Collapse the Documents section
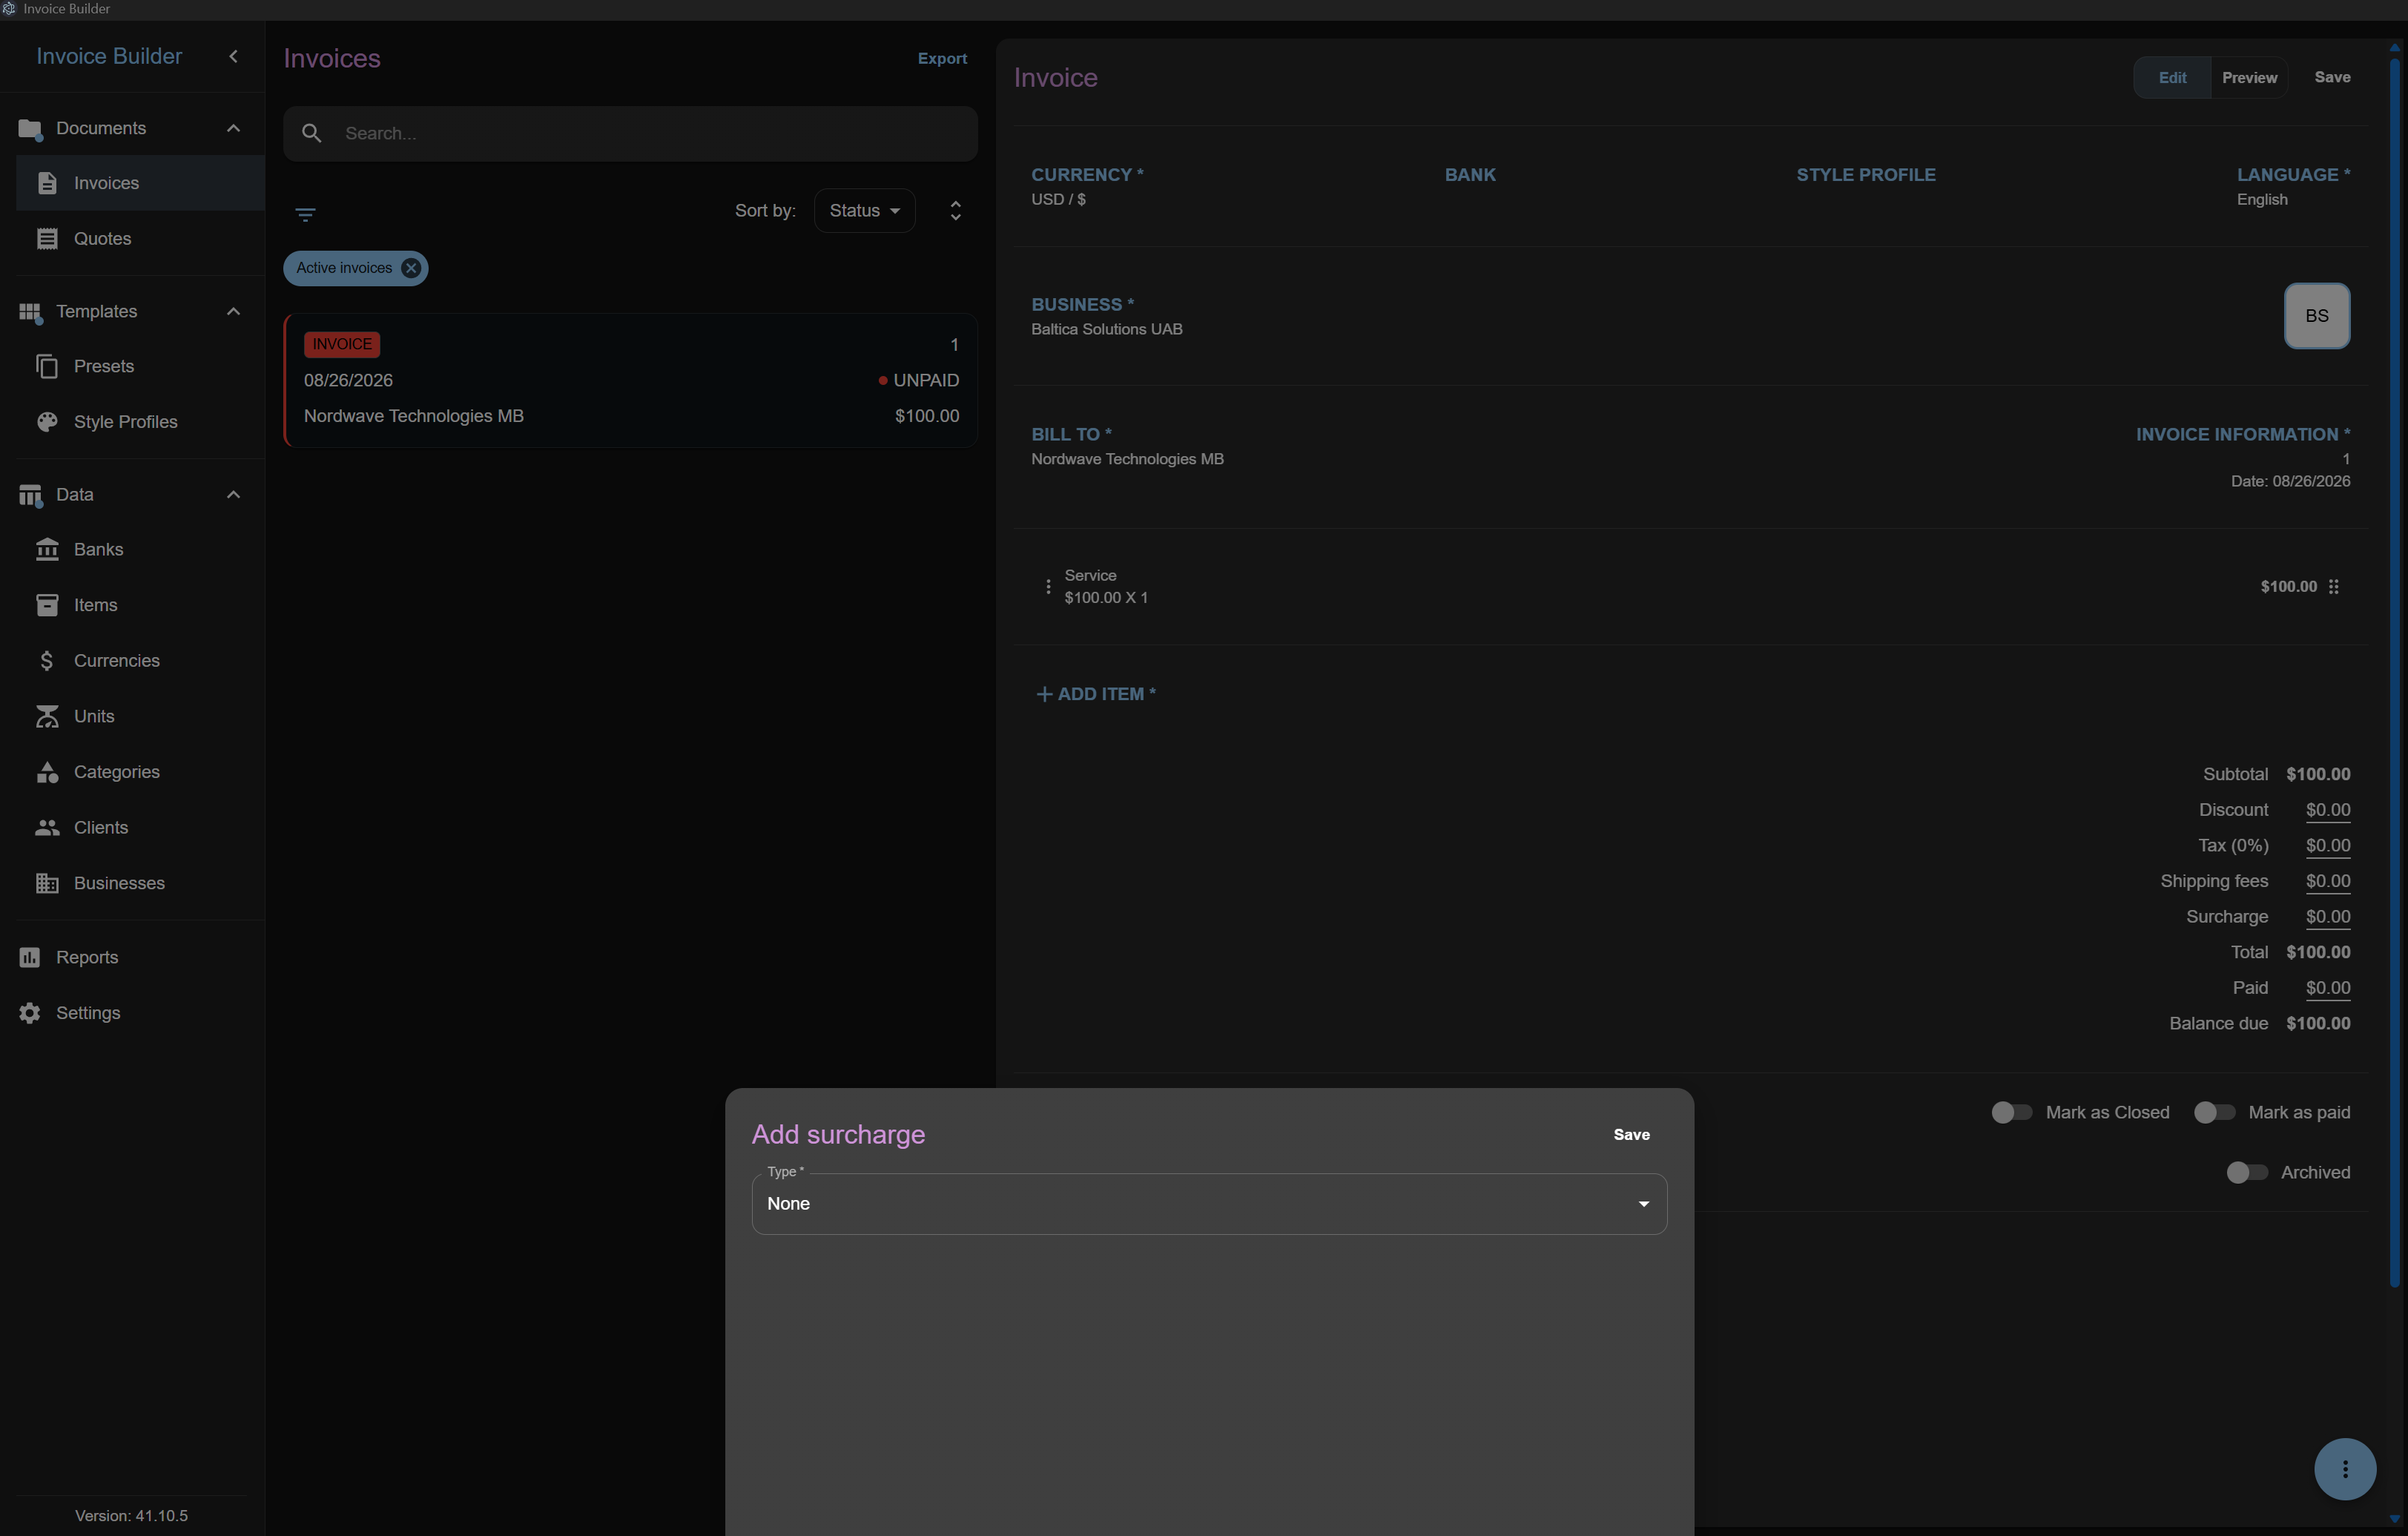 click(233, 128)
